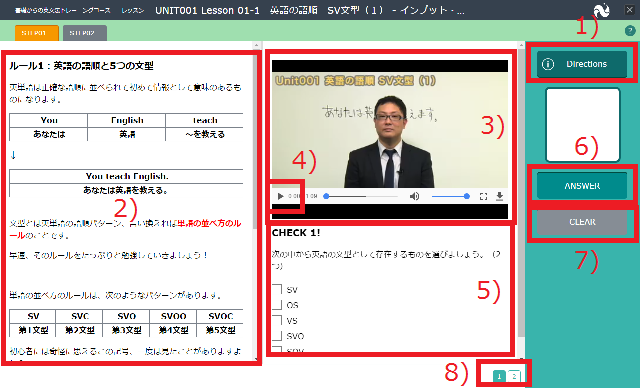Select the SVO checkbox
This screenshot has height=388, width=640.
click(x=277, y=336)
